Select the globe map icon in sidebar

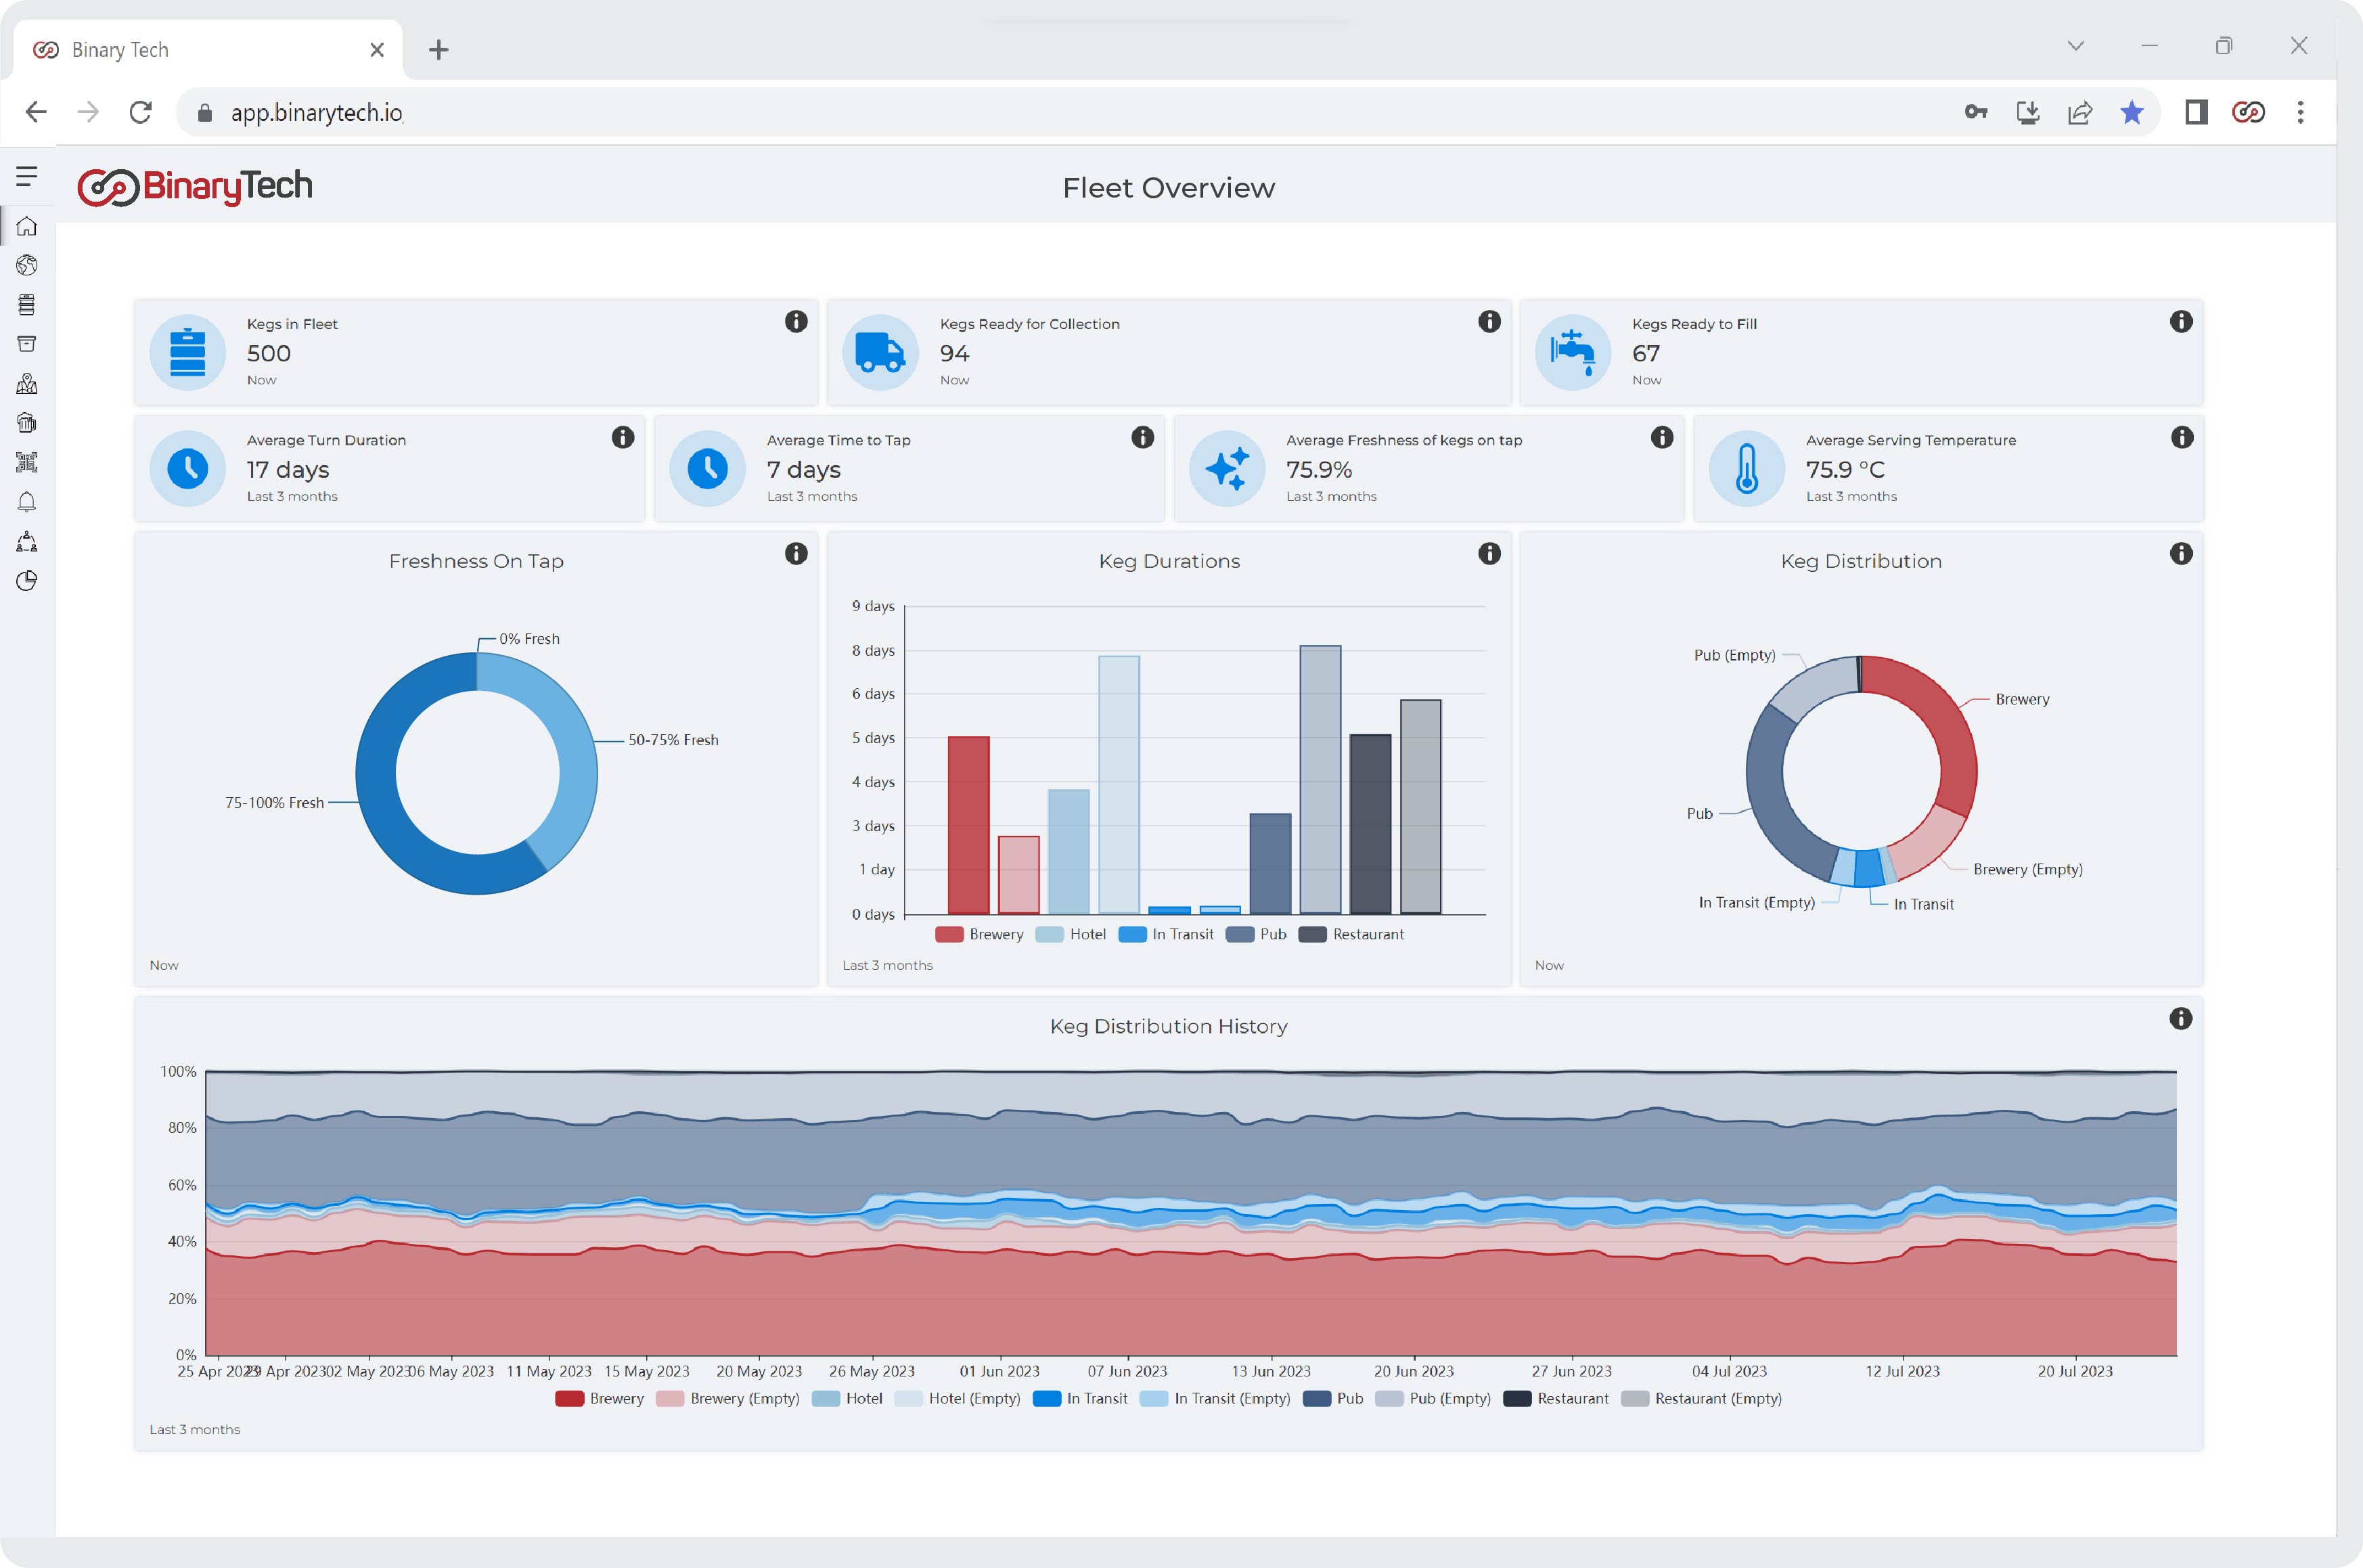(x=27, y=265)
